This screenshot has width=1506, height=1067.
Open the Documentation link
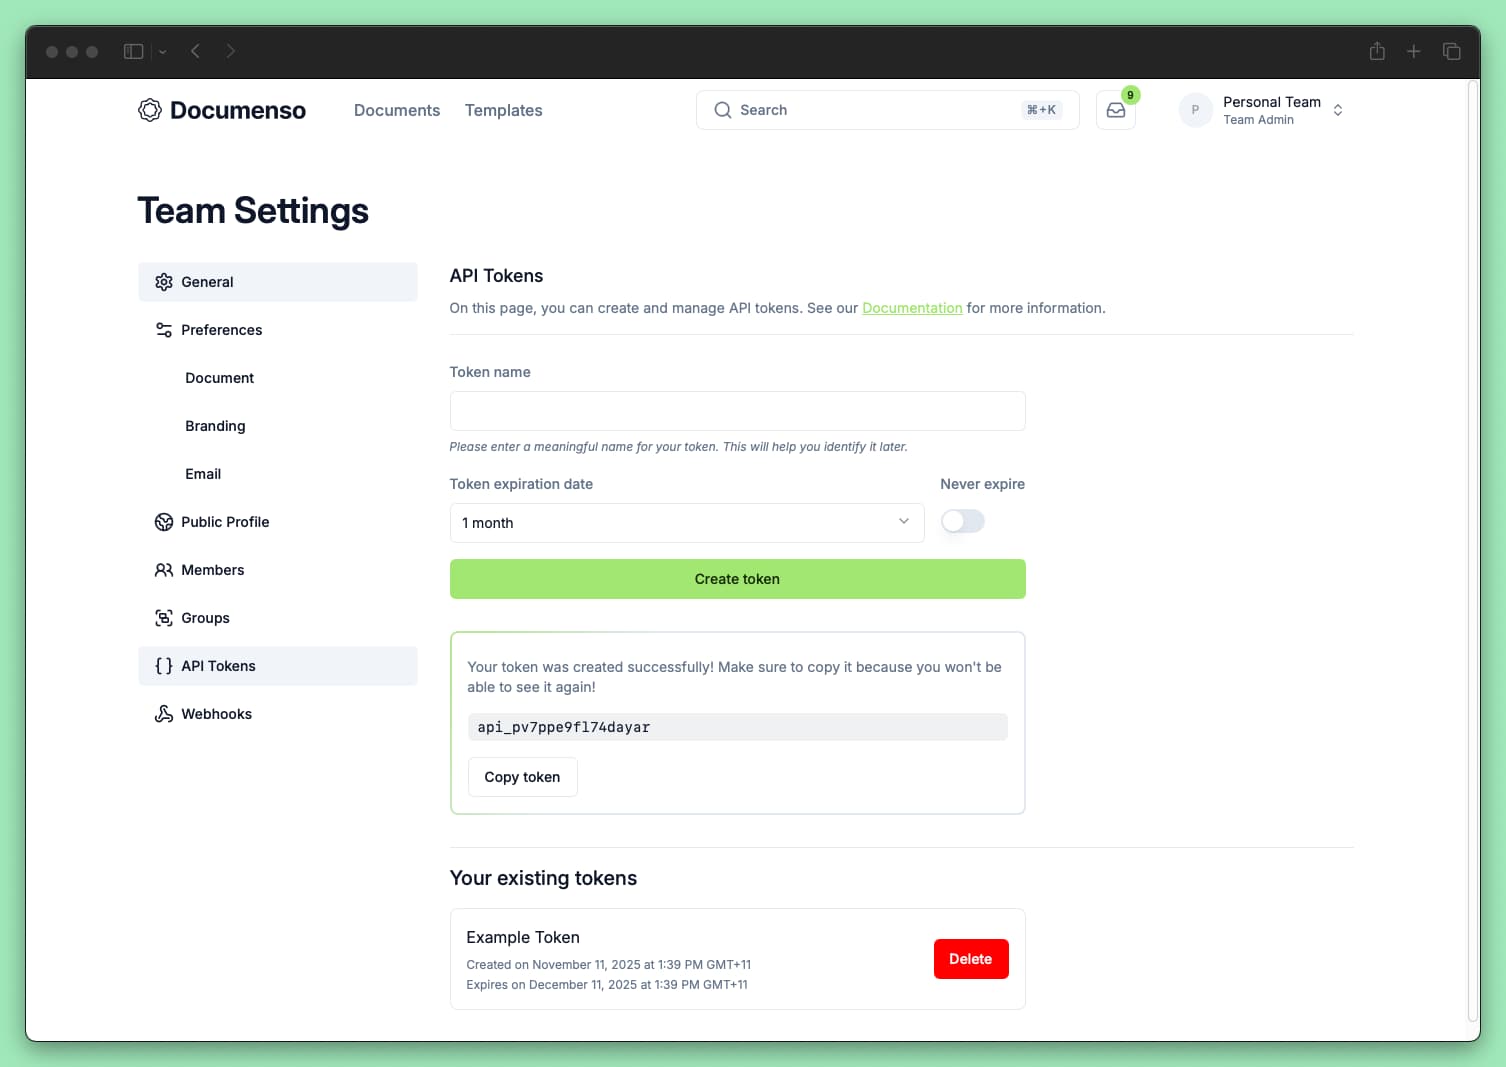tap(911, 308)
